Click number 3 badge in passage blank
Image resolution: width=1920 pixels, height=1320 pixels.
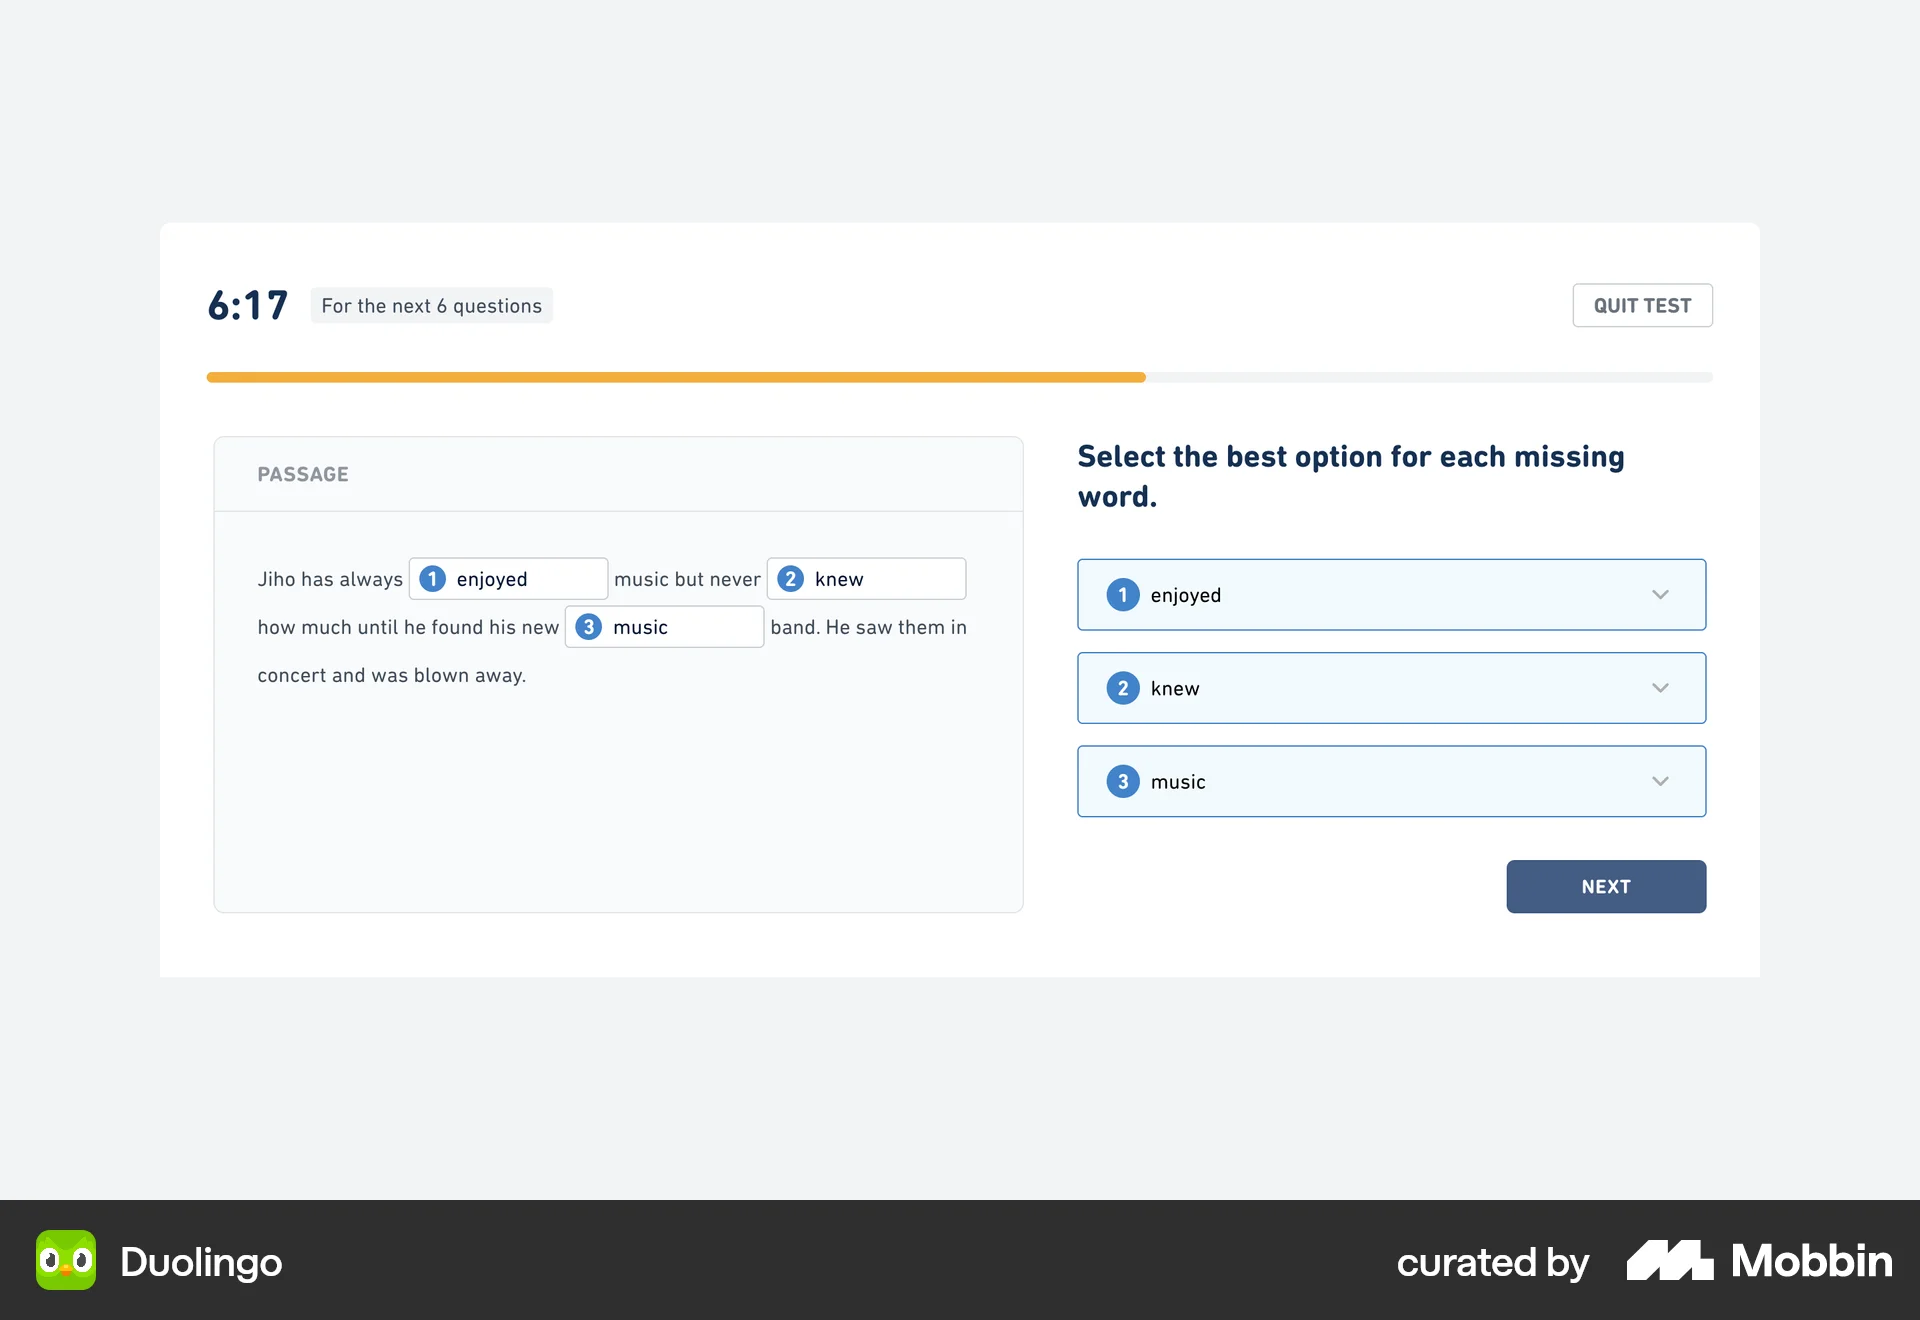pos(588,627)
